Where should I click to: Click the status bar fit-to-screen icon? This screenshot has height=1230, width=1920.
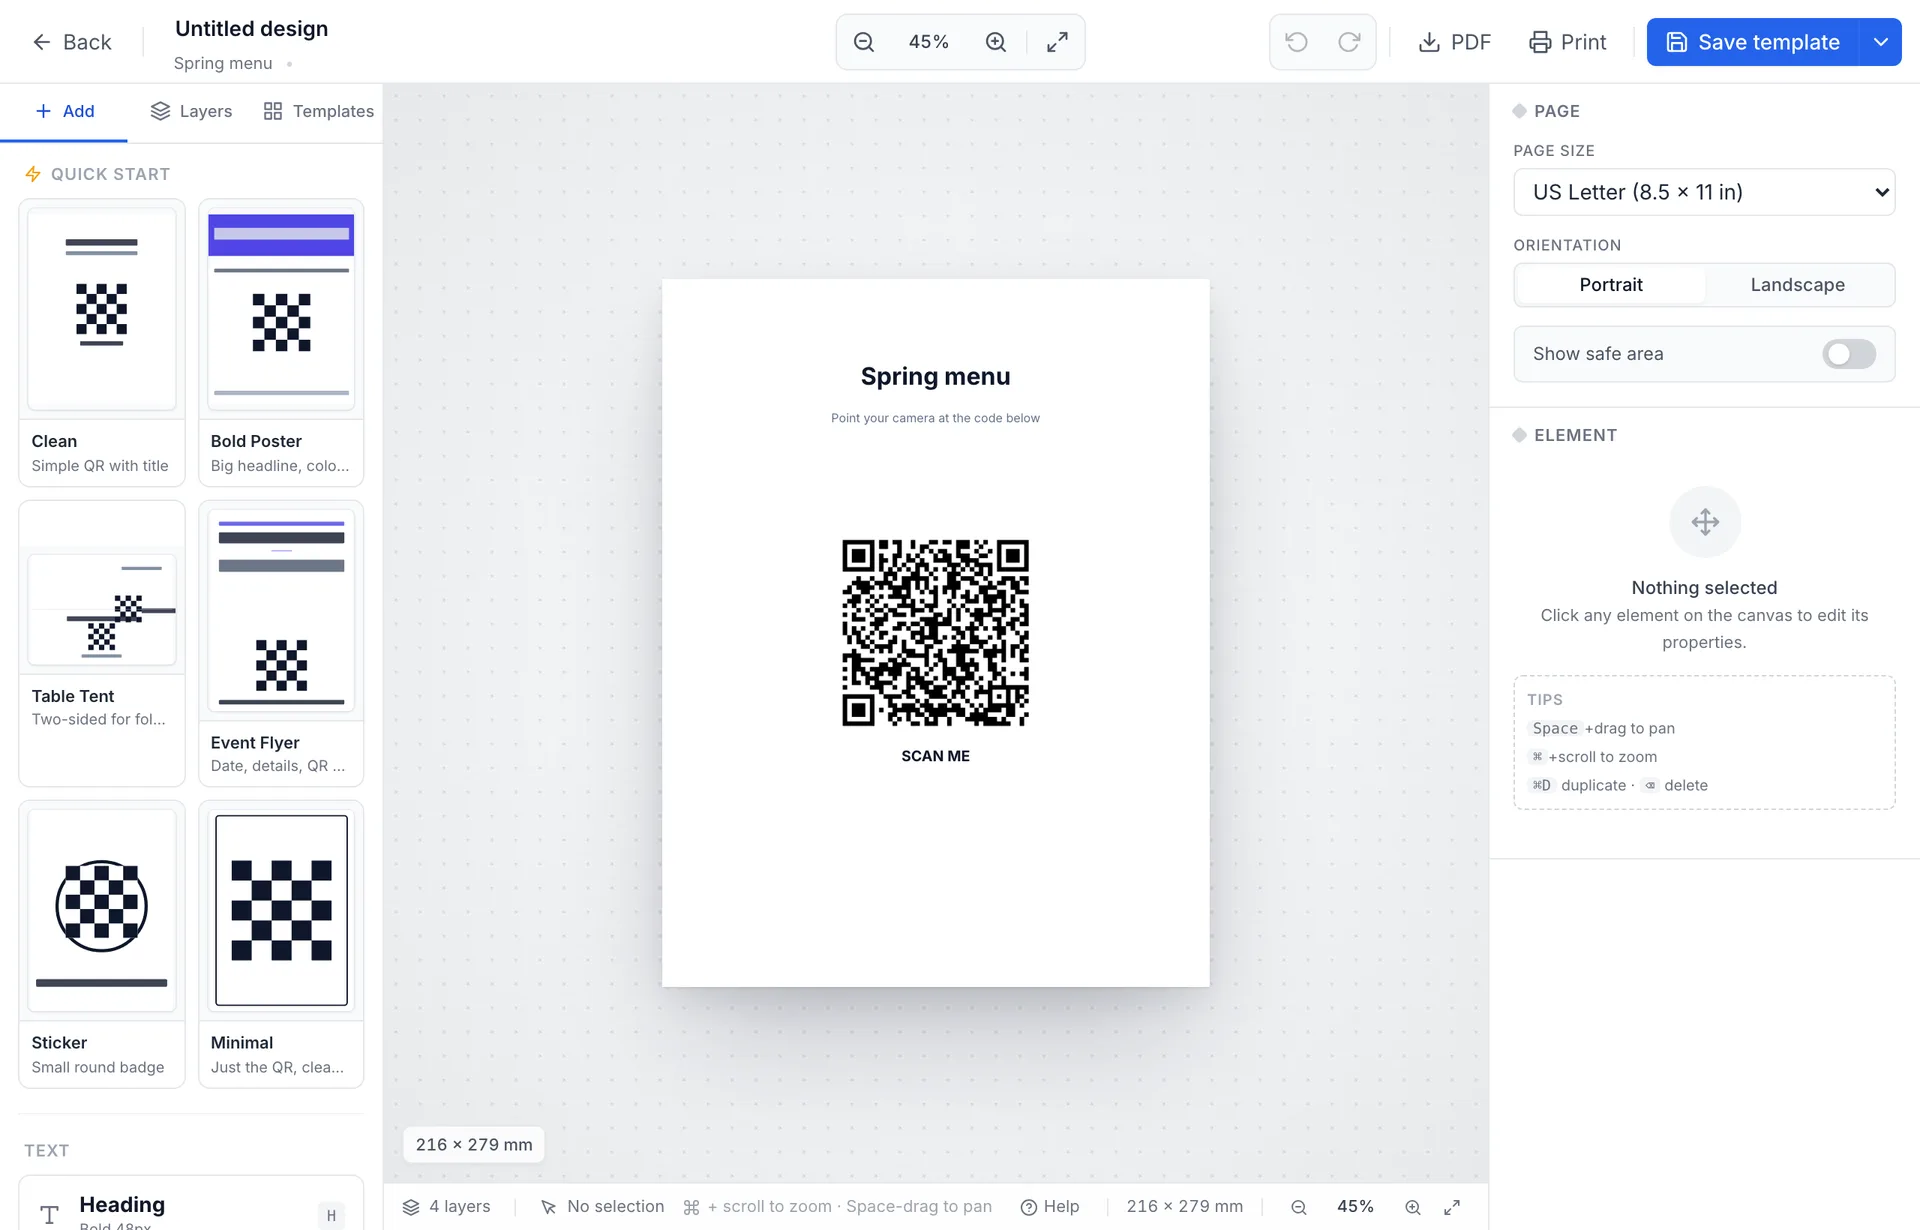point(1452,1207)
